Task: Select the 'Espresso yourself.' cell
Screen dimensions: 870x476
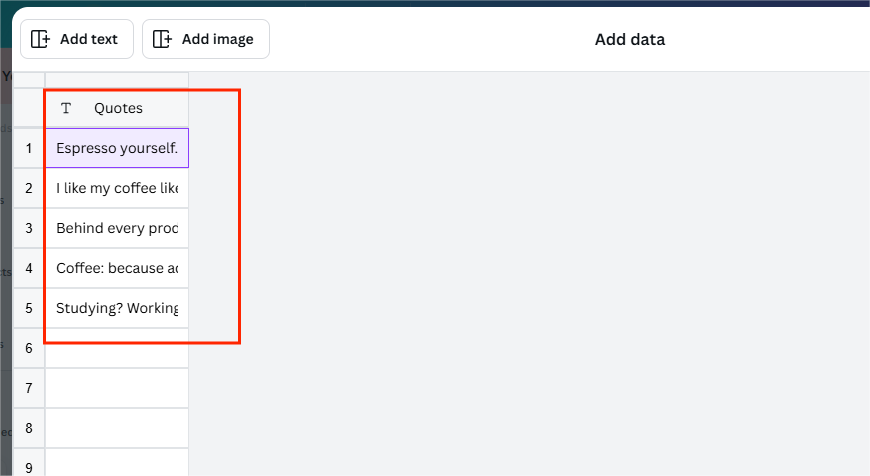Action: (x=117, y=148)
